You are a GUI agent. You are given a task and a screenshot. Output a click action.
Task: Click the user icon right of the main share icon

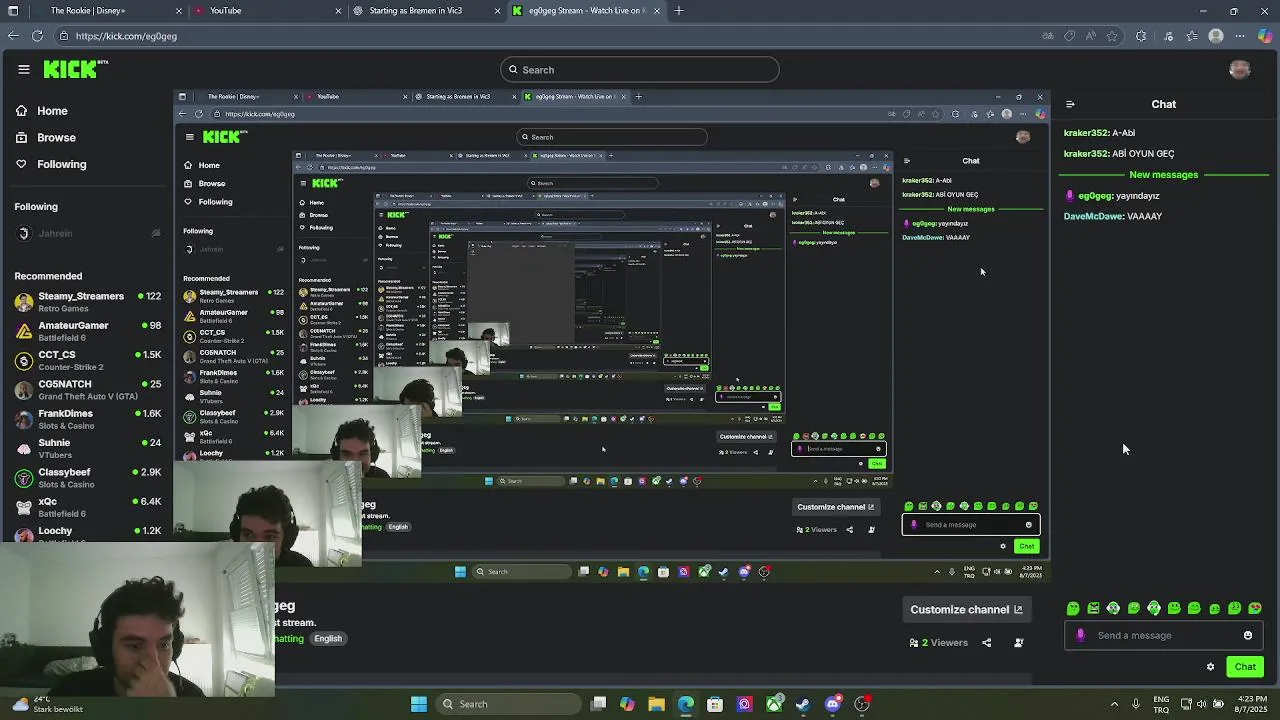[1019, 643]
